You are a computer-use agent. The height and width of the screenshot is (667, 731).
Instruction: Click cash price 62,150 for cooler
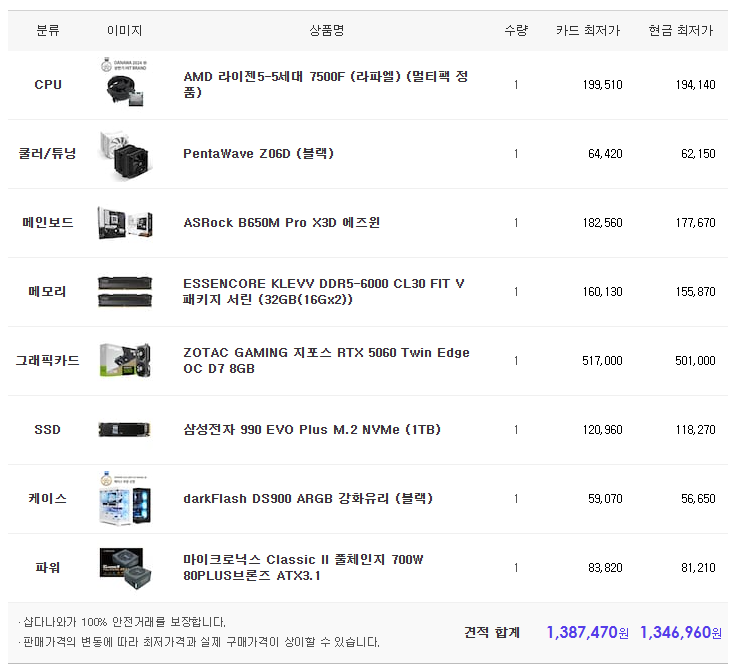coord(698,153)
